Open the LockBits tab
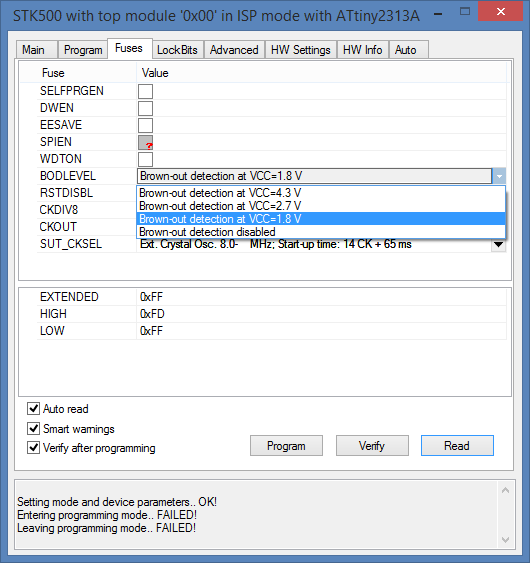This screenshot has height=563, width=530. (x=177, y=50)
